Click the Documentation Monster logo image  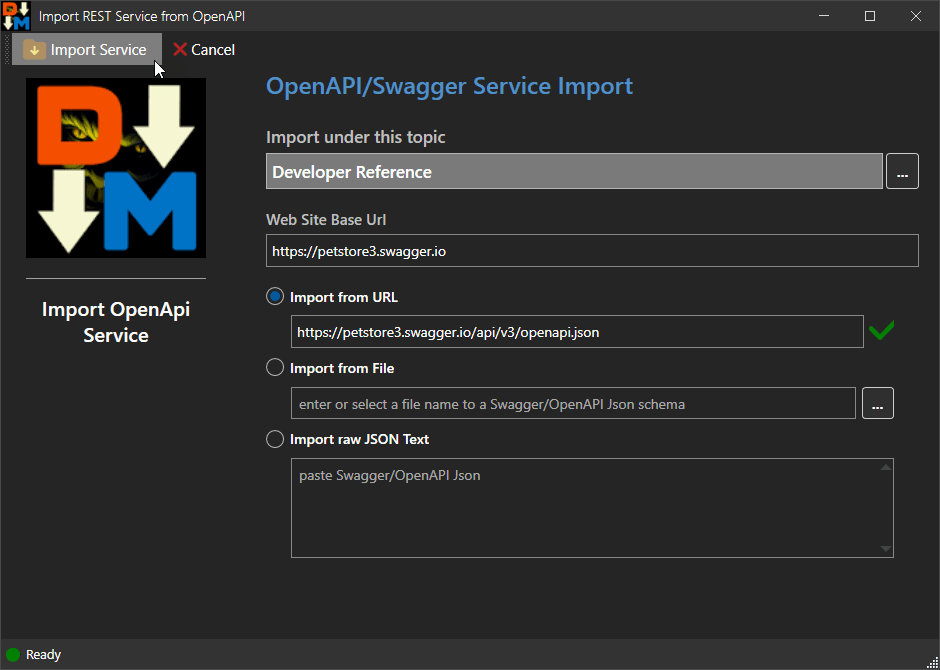pyautogui.click(x=116, y=168)
